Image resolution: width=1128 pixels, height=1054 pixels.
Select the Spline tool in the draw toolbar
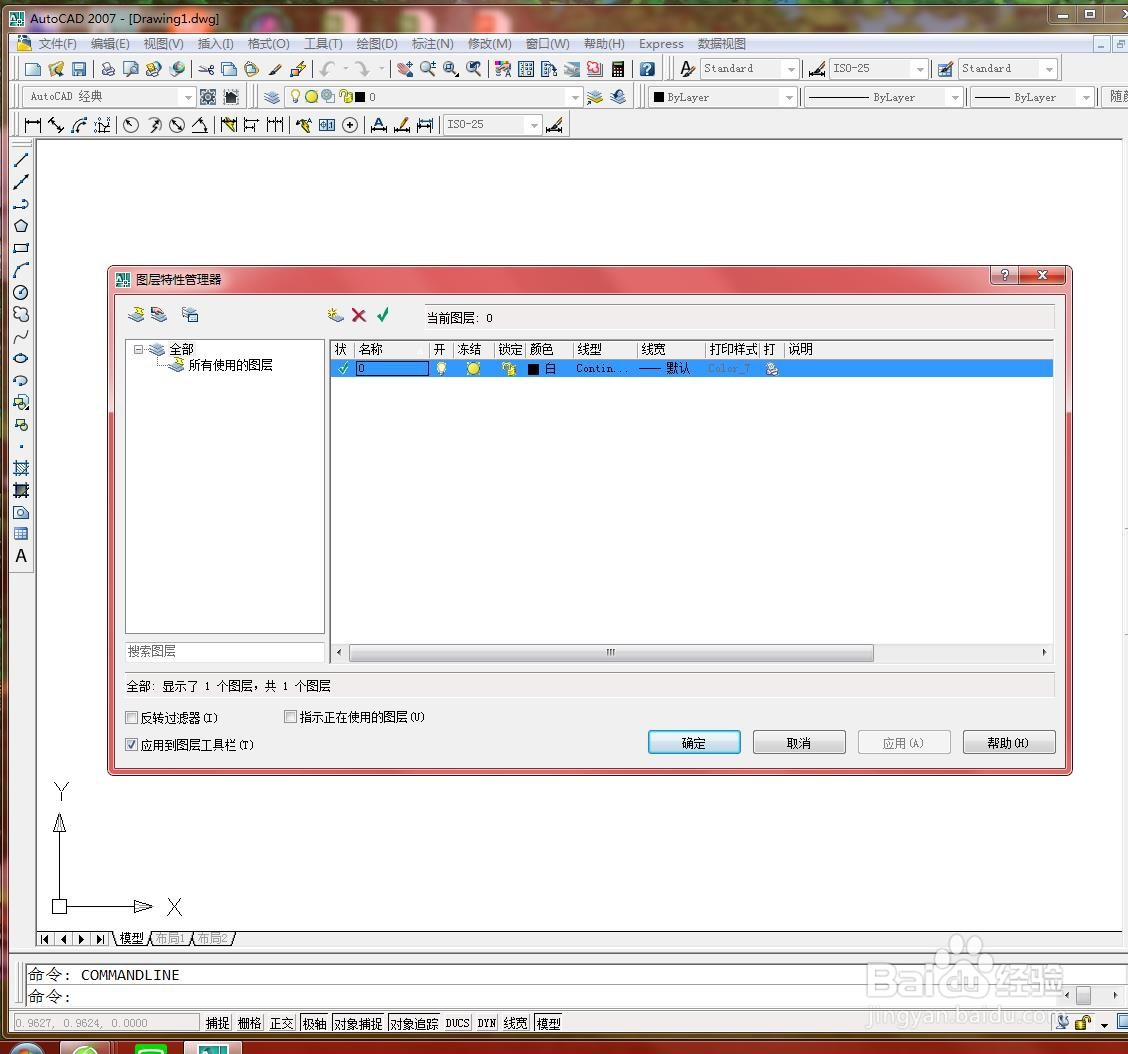coord(21,336)
